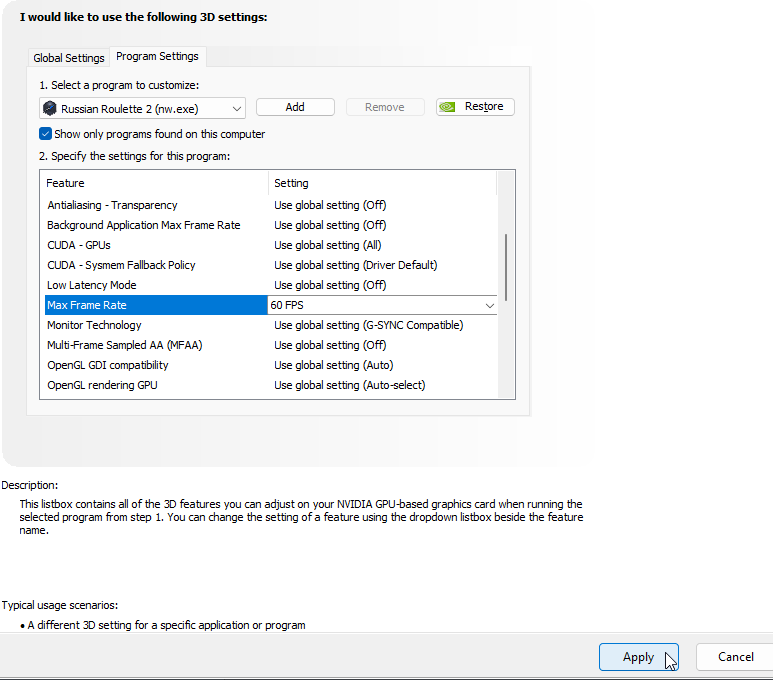Expand the Max Frame Rate 60 FPS dropdown
This screenshot has width=773, height=680.
pyautogui.click(x=489, y=305)
